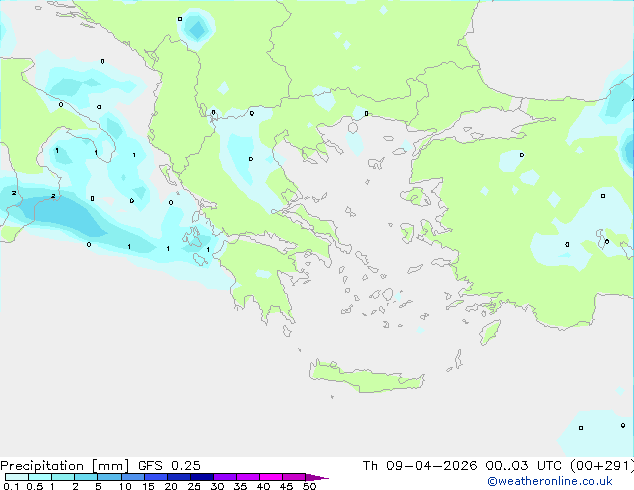Click the purple arrow above 50 mm
Image resolution: width=634 pixels, height=490 pixels.
(317, 477)
